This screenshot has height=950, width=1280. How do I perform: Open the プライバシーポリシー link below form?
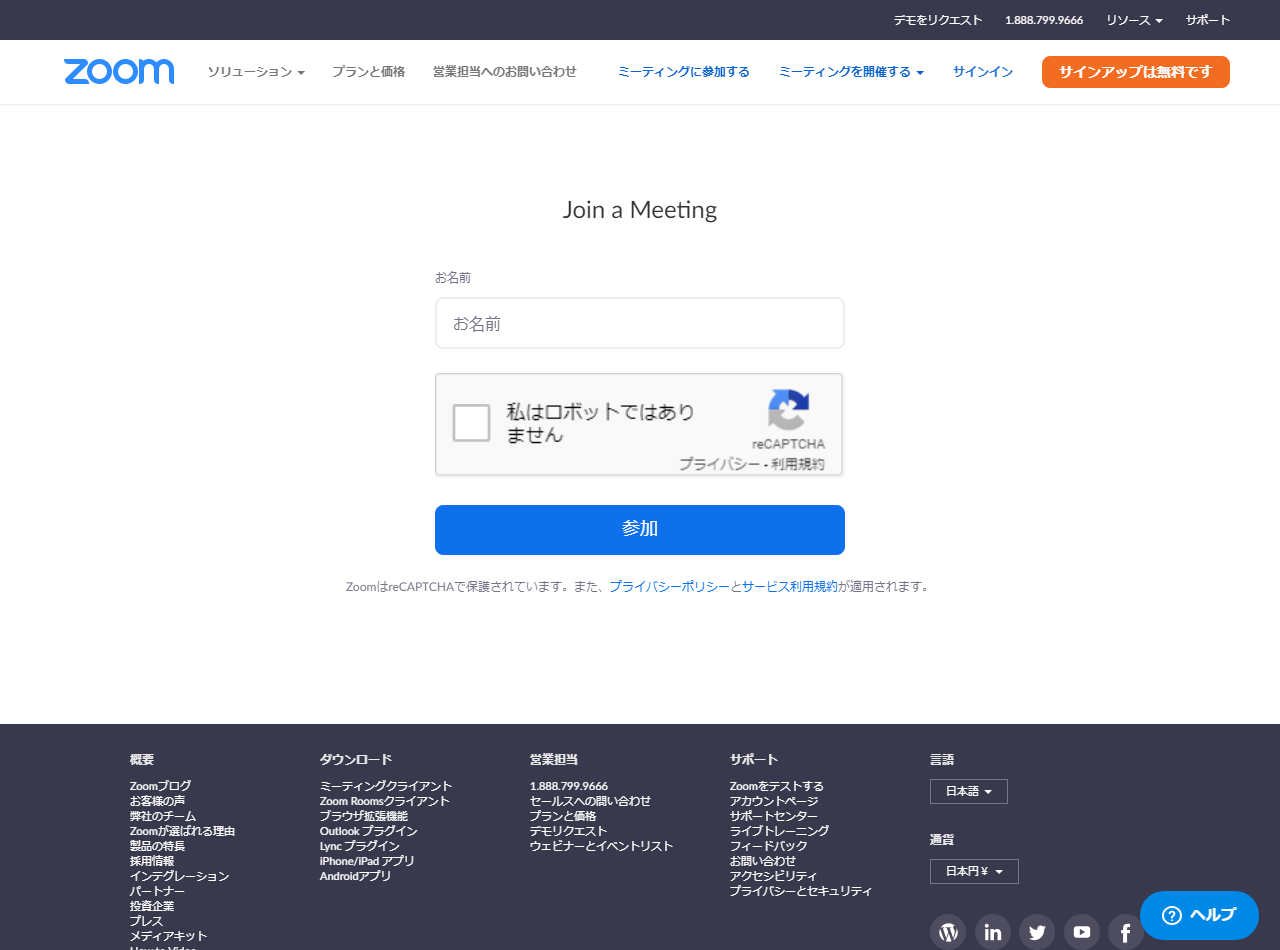coord(669,587)
